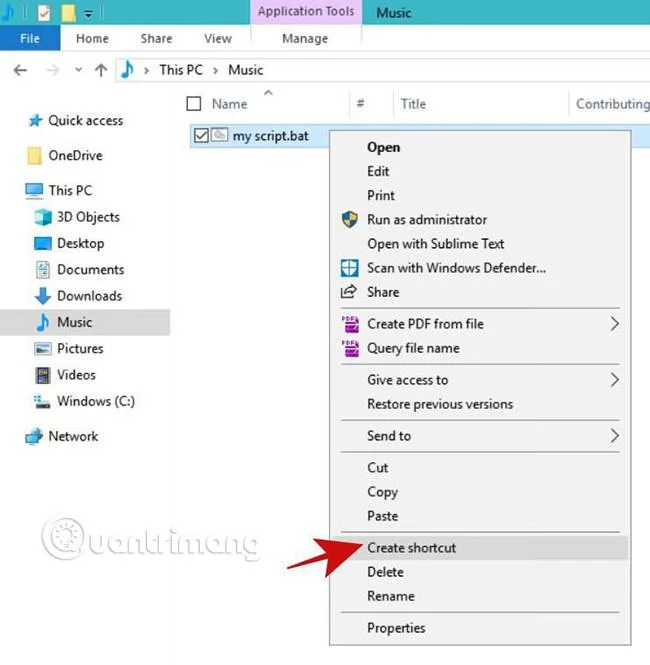Switch to the Home ribbon tab
Screen dimensions: 650x665
click(92, 39)
